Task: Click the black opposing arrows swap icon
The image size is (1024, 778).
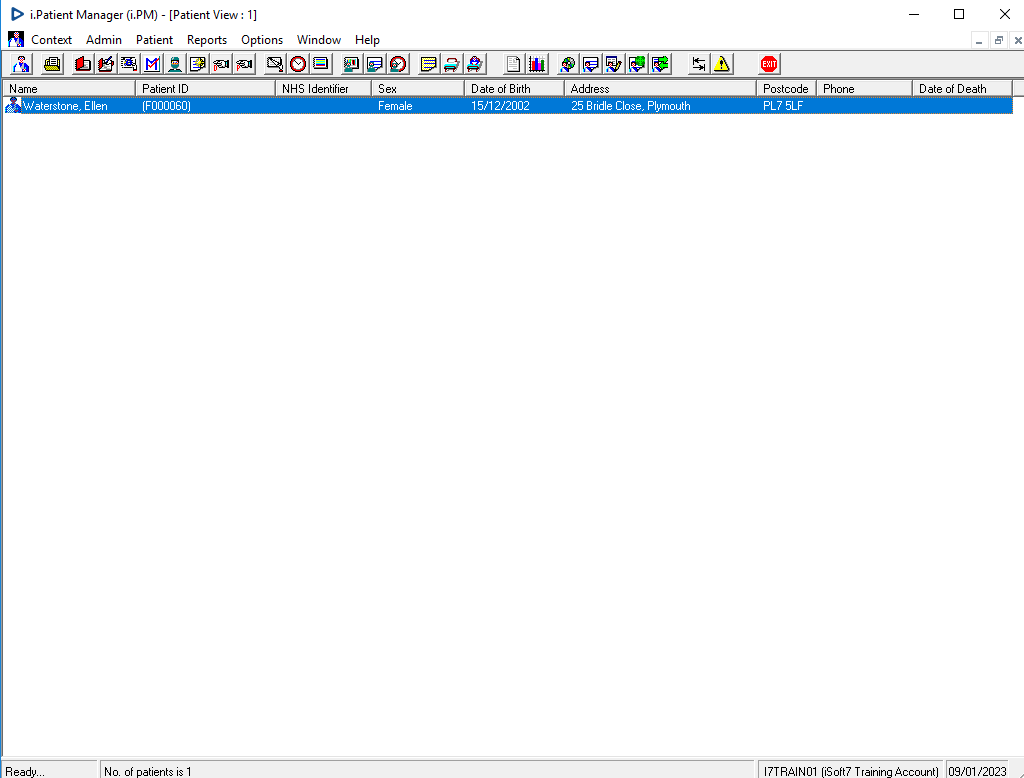Action: [x=699, y=64]
